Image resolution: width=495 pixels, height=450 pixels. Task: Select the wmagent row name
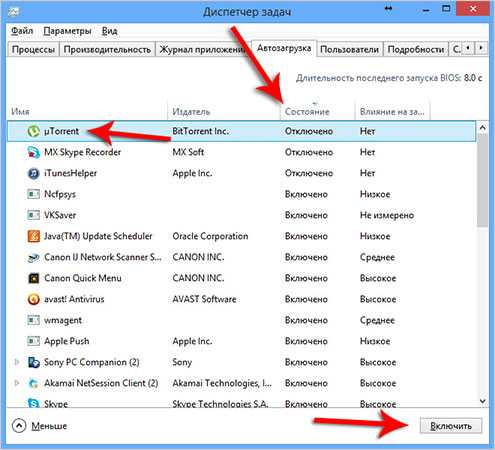pyautogui.click(x=63, y=320)
